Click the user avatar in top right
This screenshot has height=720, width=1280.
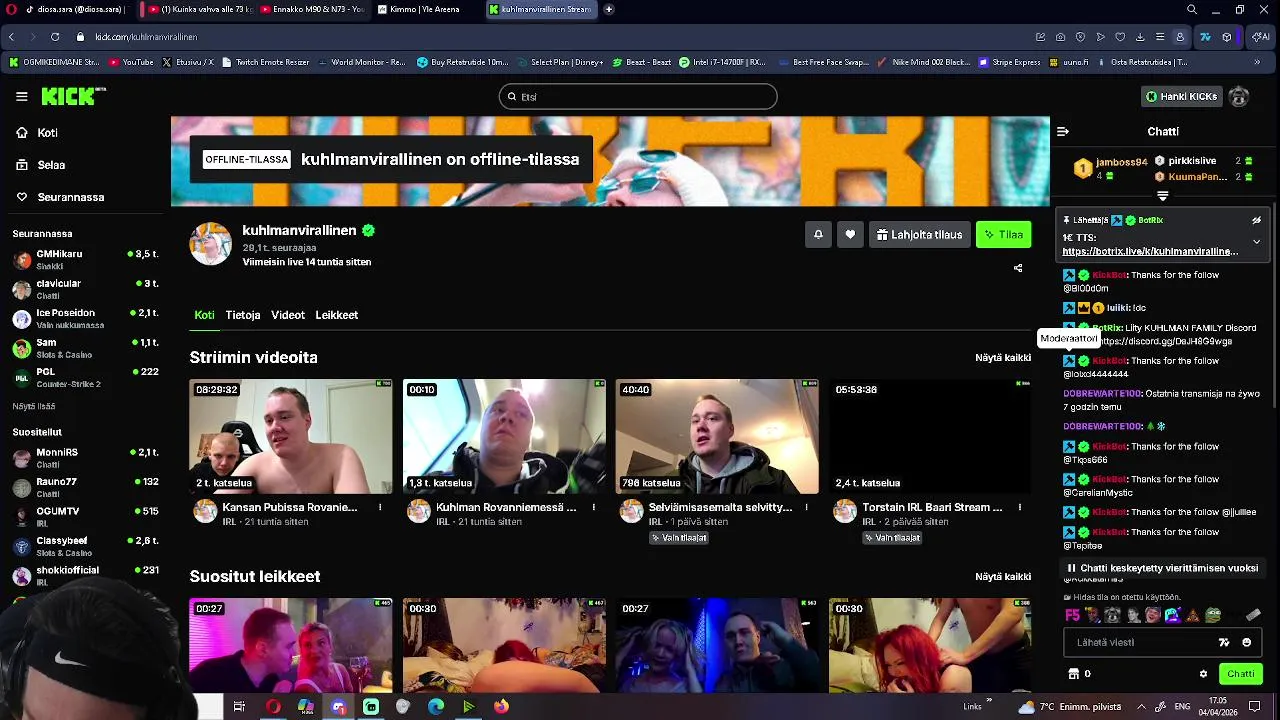(x=1239, y=96)
